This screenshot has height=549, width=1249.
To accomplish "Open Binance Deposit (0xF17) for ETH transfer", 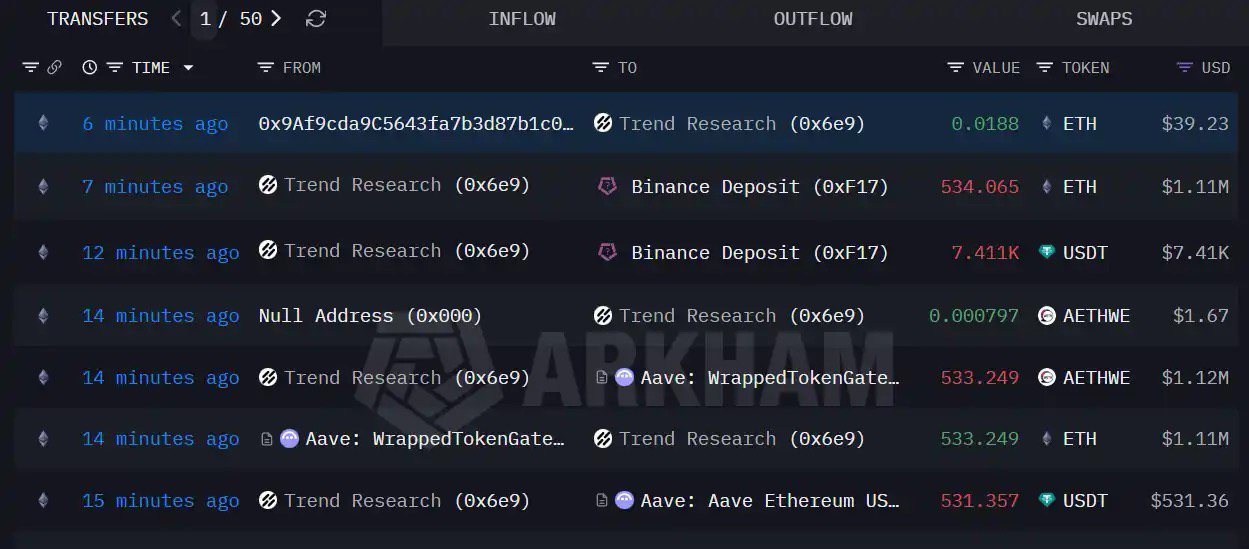I will [759, 187].
